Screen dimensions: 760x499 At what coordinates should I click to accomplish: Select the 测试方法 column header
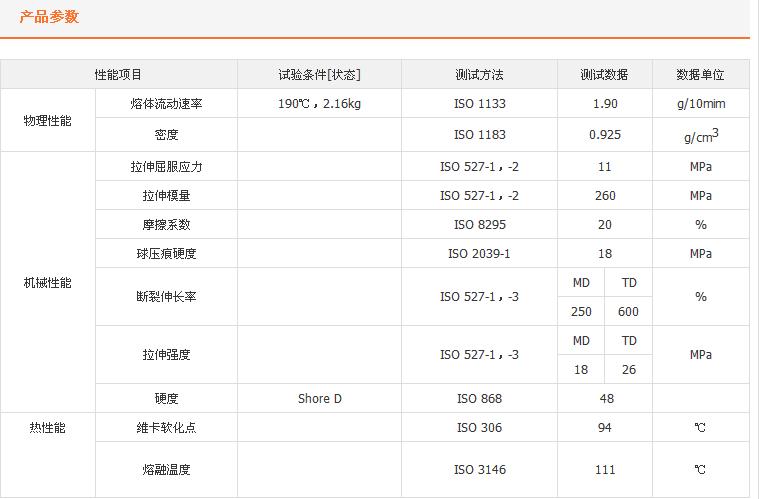tap(479, 75)
